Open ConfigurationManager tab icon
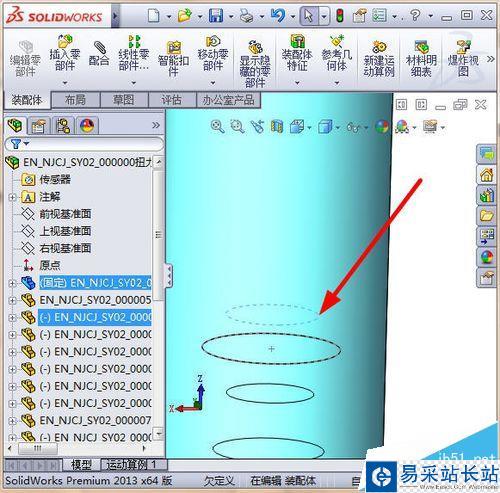The width and height of the screenshot is (500, 493). point(63,126)
